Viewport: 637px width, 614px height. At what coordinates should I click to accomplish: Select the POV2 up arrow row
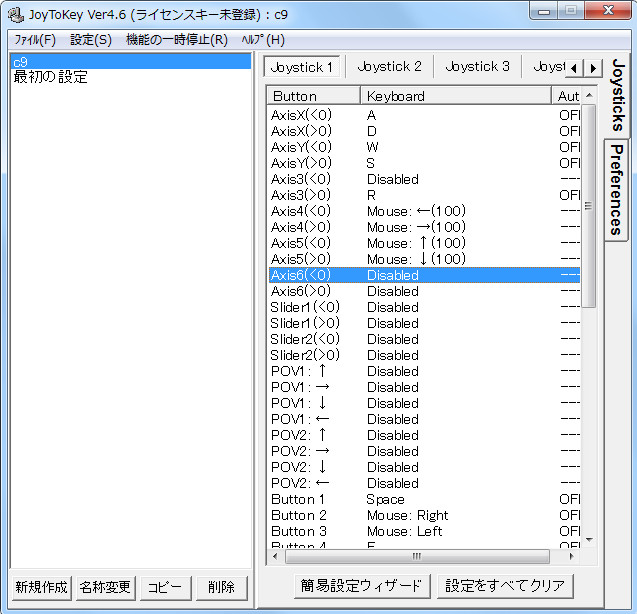pos(425,435)
